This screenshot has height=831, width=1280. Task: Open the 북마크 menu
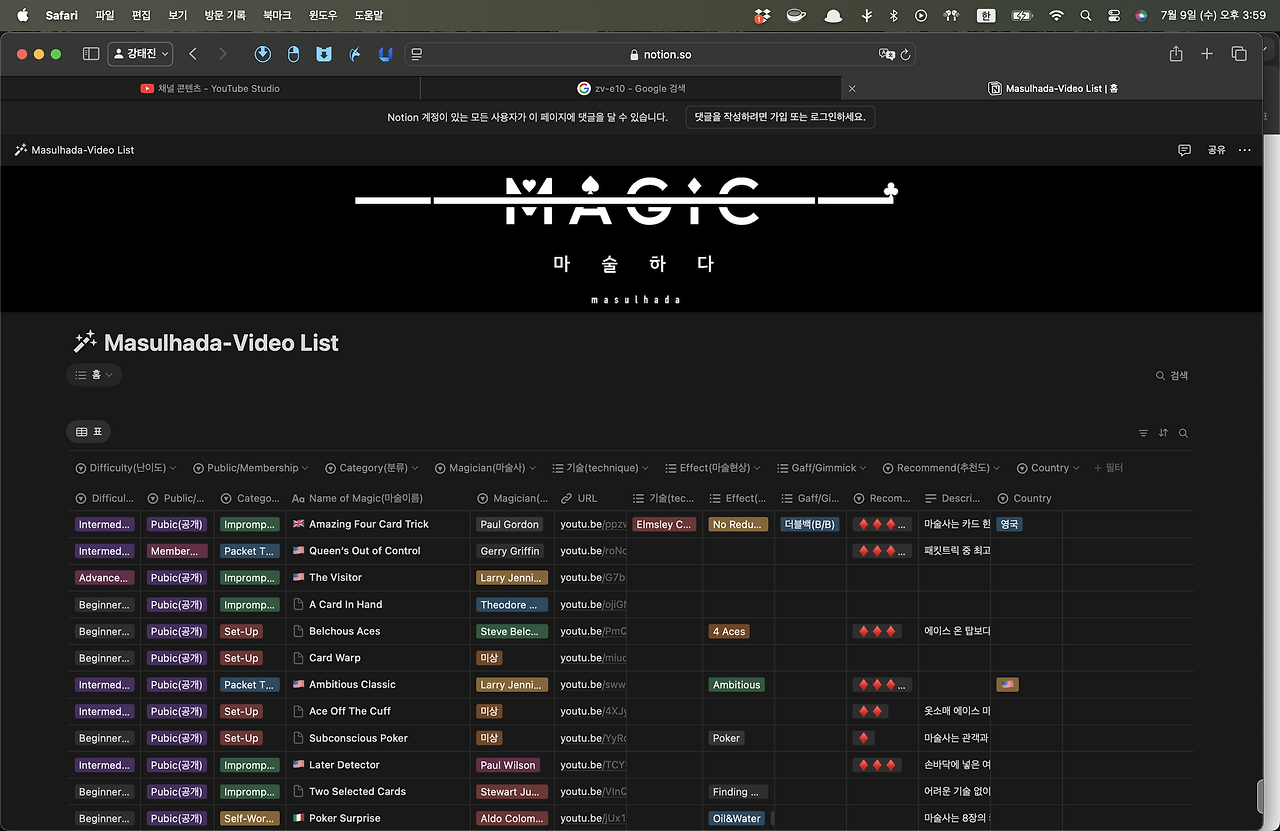[x=278, y=15]
